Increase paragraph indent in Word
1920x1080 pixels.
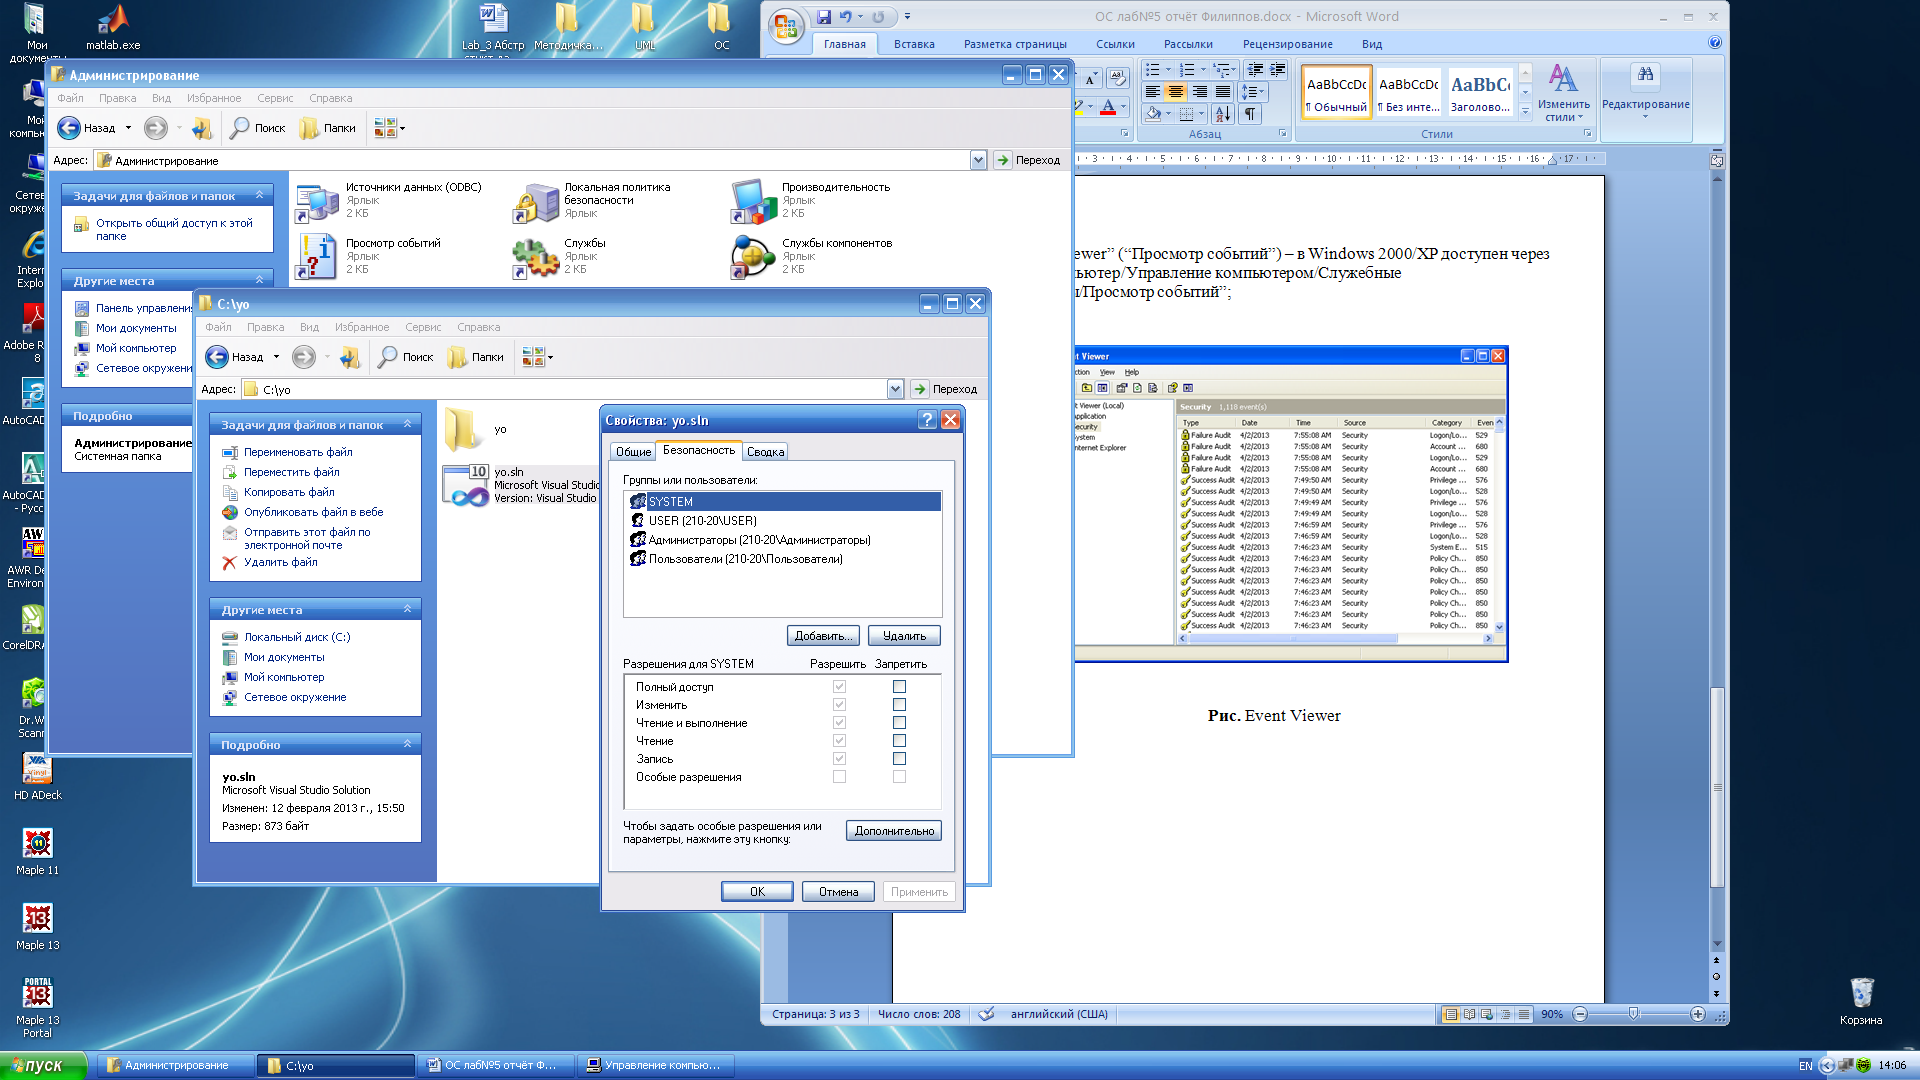(1277, 70)
